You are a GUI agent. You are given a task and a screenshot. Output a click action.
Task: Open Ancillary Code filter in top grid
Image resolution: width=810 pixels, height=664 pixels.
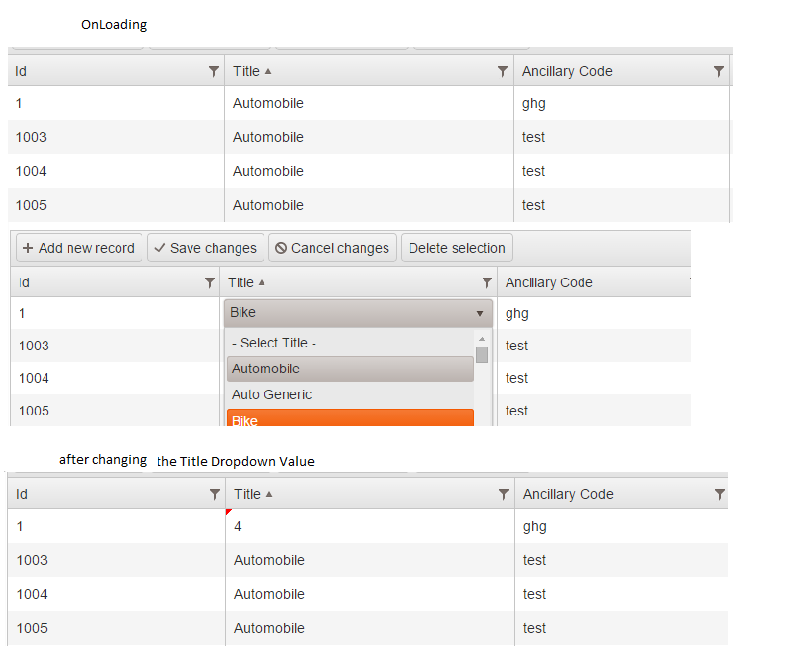[x=718, y=71]
